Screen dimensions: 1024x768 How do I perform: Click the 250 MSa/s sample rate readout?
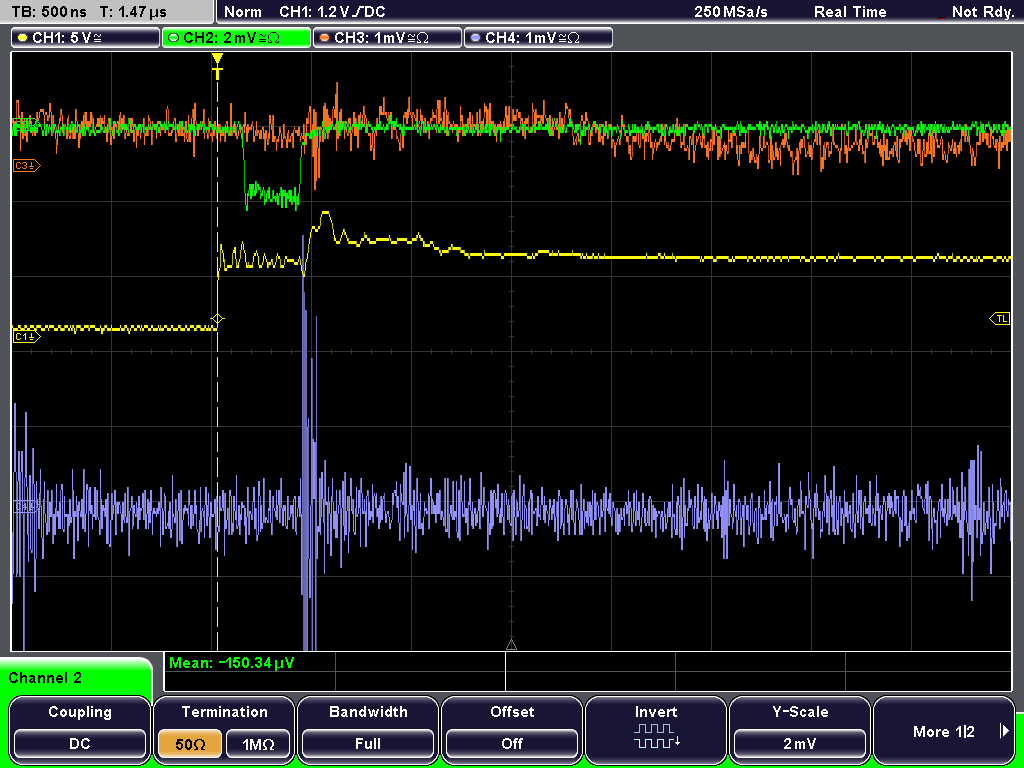coord(731,12)
